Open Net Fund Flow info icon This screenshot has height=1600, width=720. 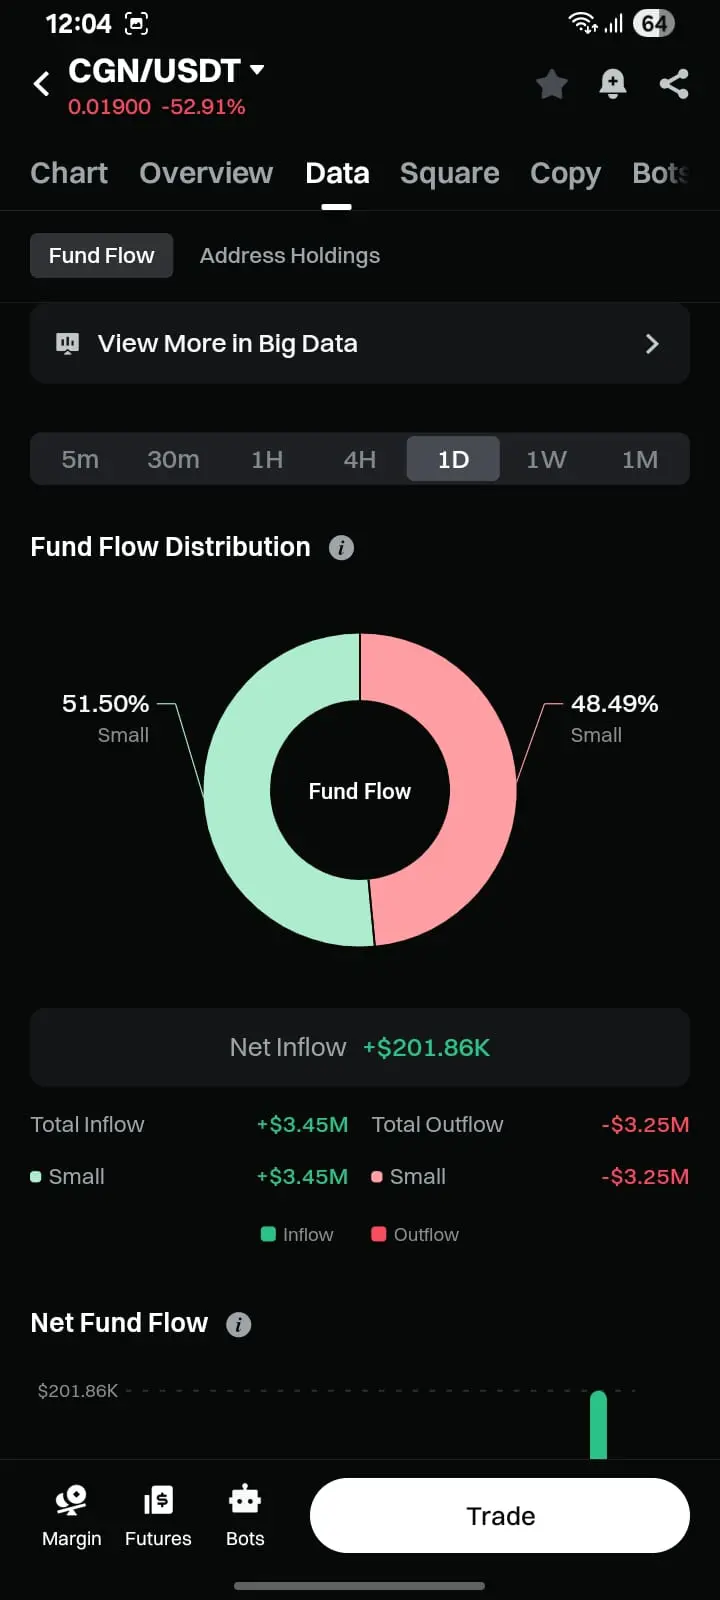(x=238, y=1324)
